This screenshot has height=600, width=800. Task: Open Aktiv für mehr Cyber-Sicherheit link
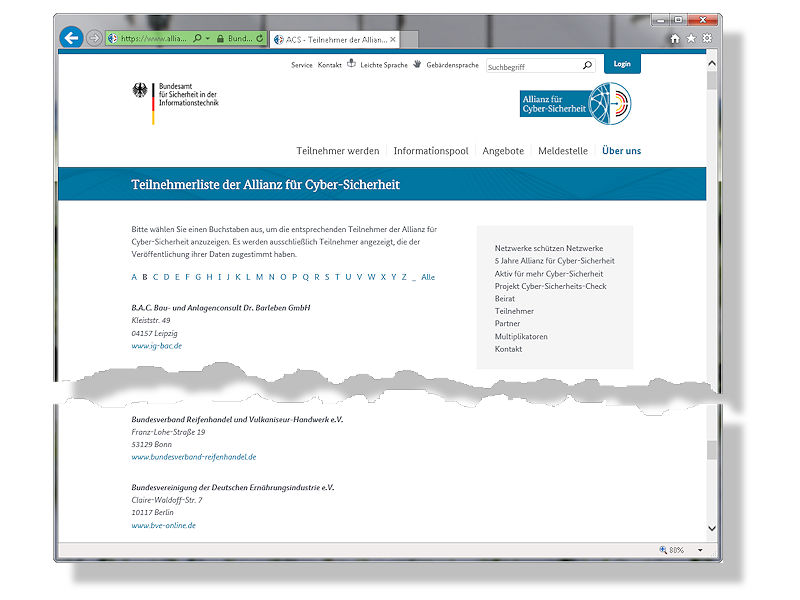(x=548, y=273)
